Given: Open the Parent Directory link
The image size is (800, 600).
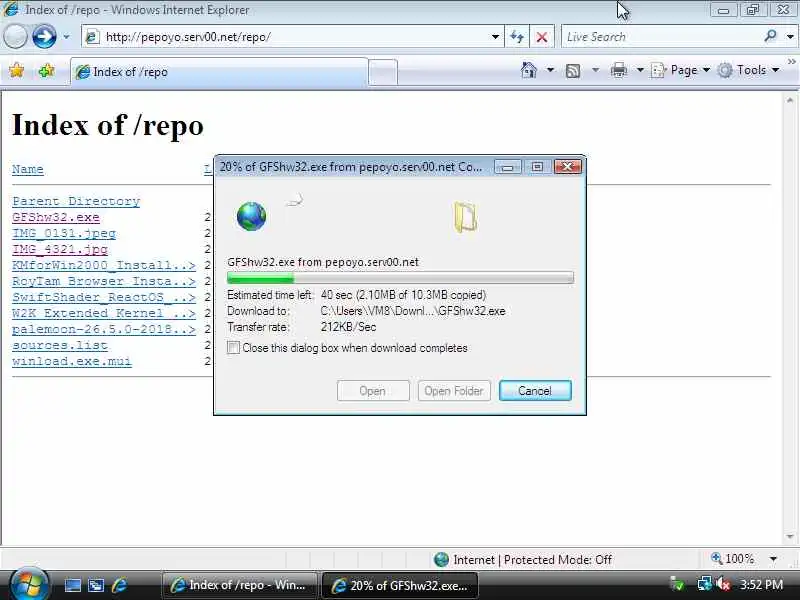Looking at the screenshot, I should point(76,201).
